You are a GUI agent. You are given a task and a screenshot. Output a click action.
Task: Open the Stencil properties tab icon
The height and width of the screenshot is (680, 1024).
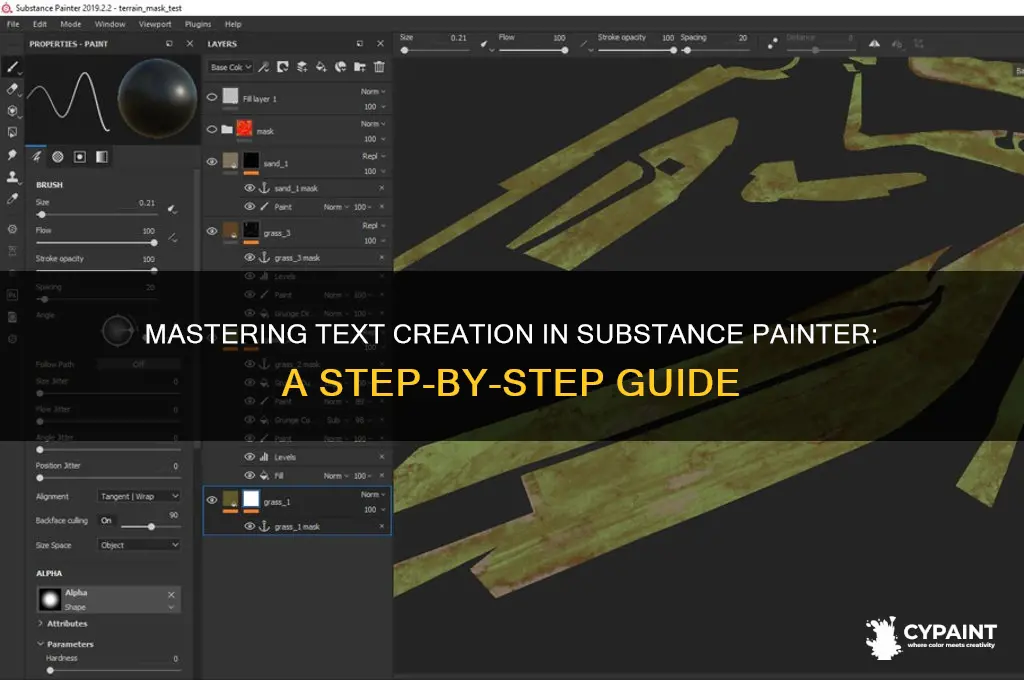click(80, 157)
